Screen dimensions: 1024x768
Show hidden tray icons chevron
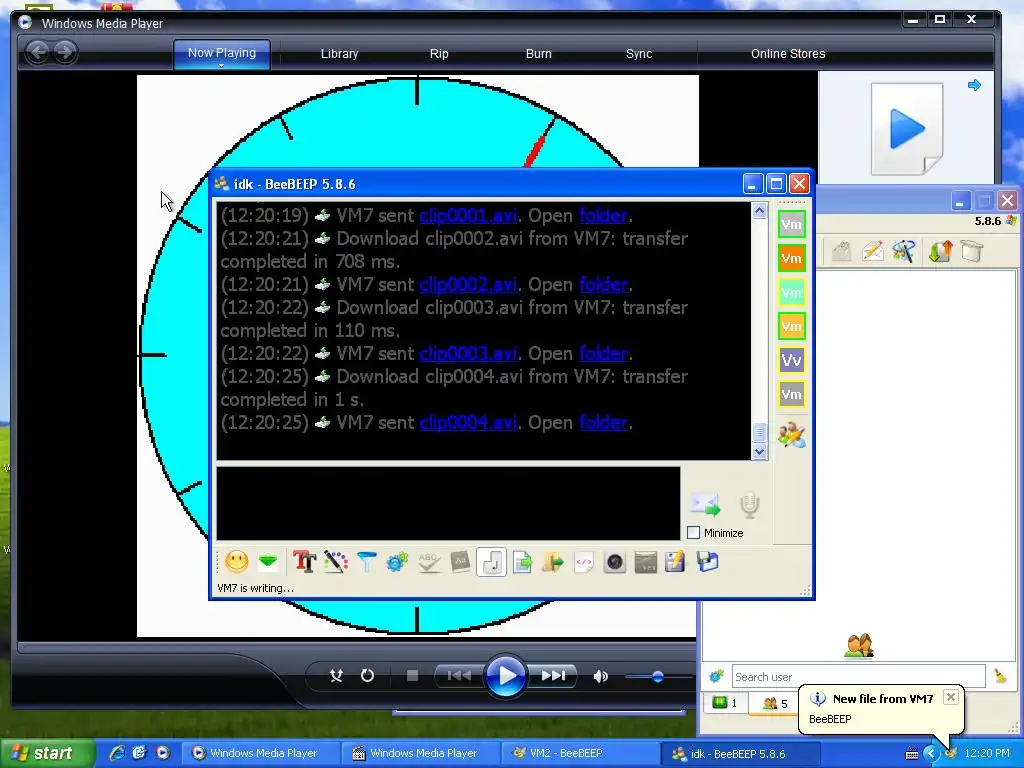[x=931, y=754]
